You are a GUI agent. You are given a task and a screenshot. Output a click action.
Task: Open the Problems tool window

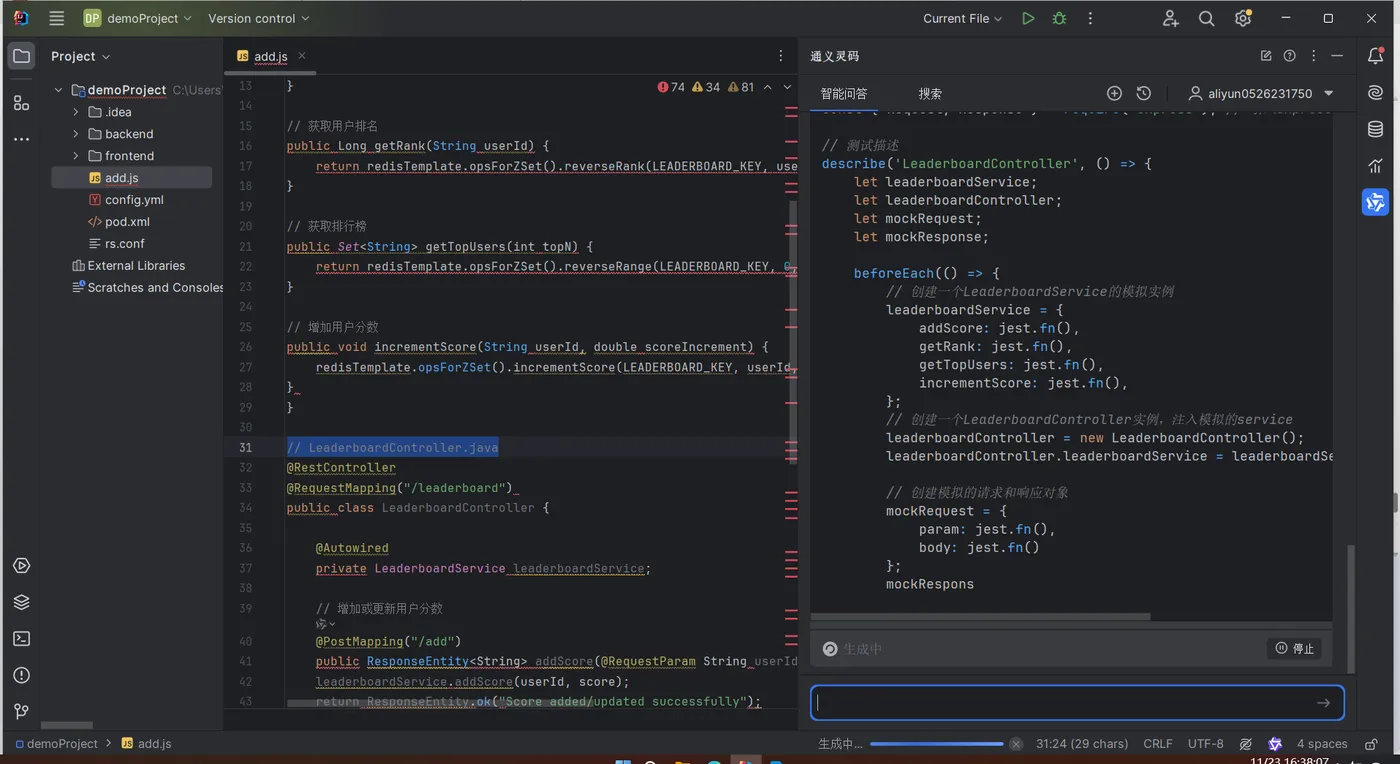pyautogui.click(x=21, y=675)
